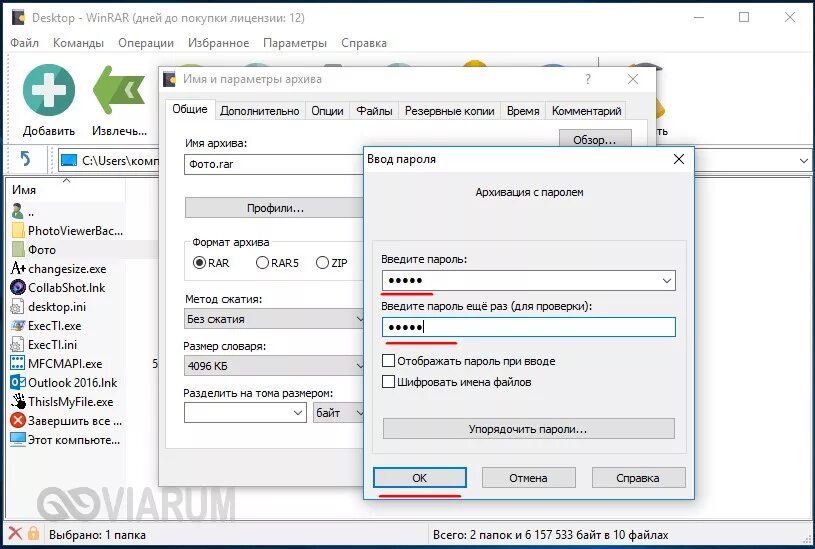Click the password confirmation input field
815x549 pixels.
[x=529, y=327]
